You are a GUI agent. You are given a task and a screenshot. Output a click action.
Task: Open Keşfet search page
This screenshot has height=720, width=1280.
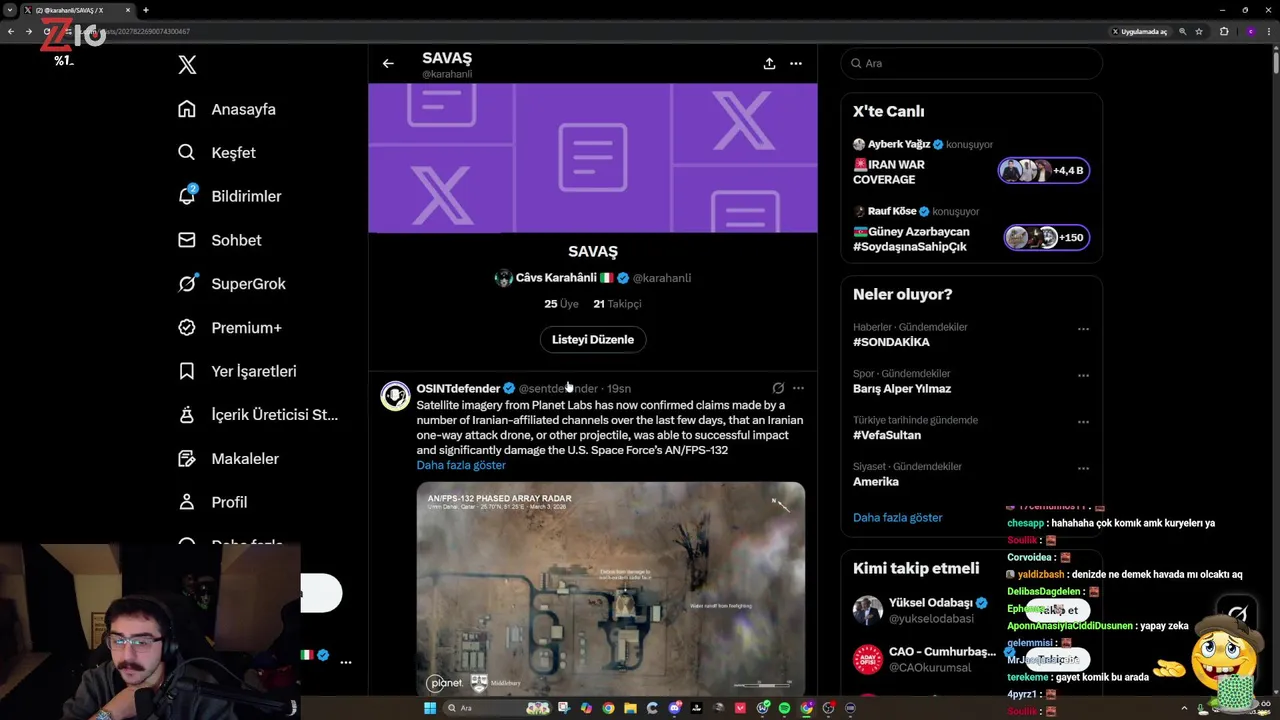tap(217, 153)
